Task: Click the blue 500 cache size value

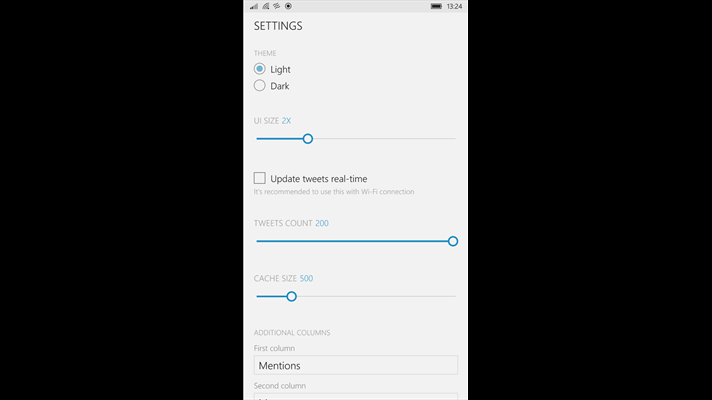Action: tap(306, 278)
